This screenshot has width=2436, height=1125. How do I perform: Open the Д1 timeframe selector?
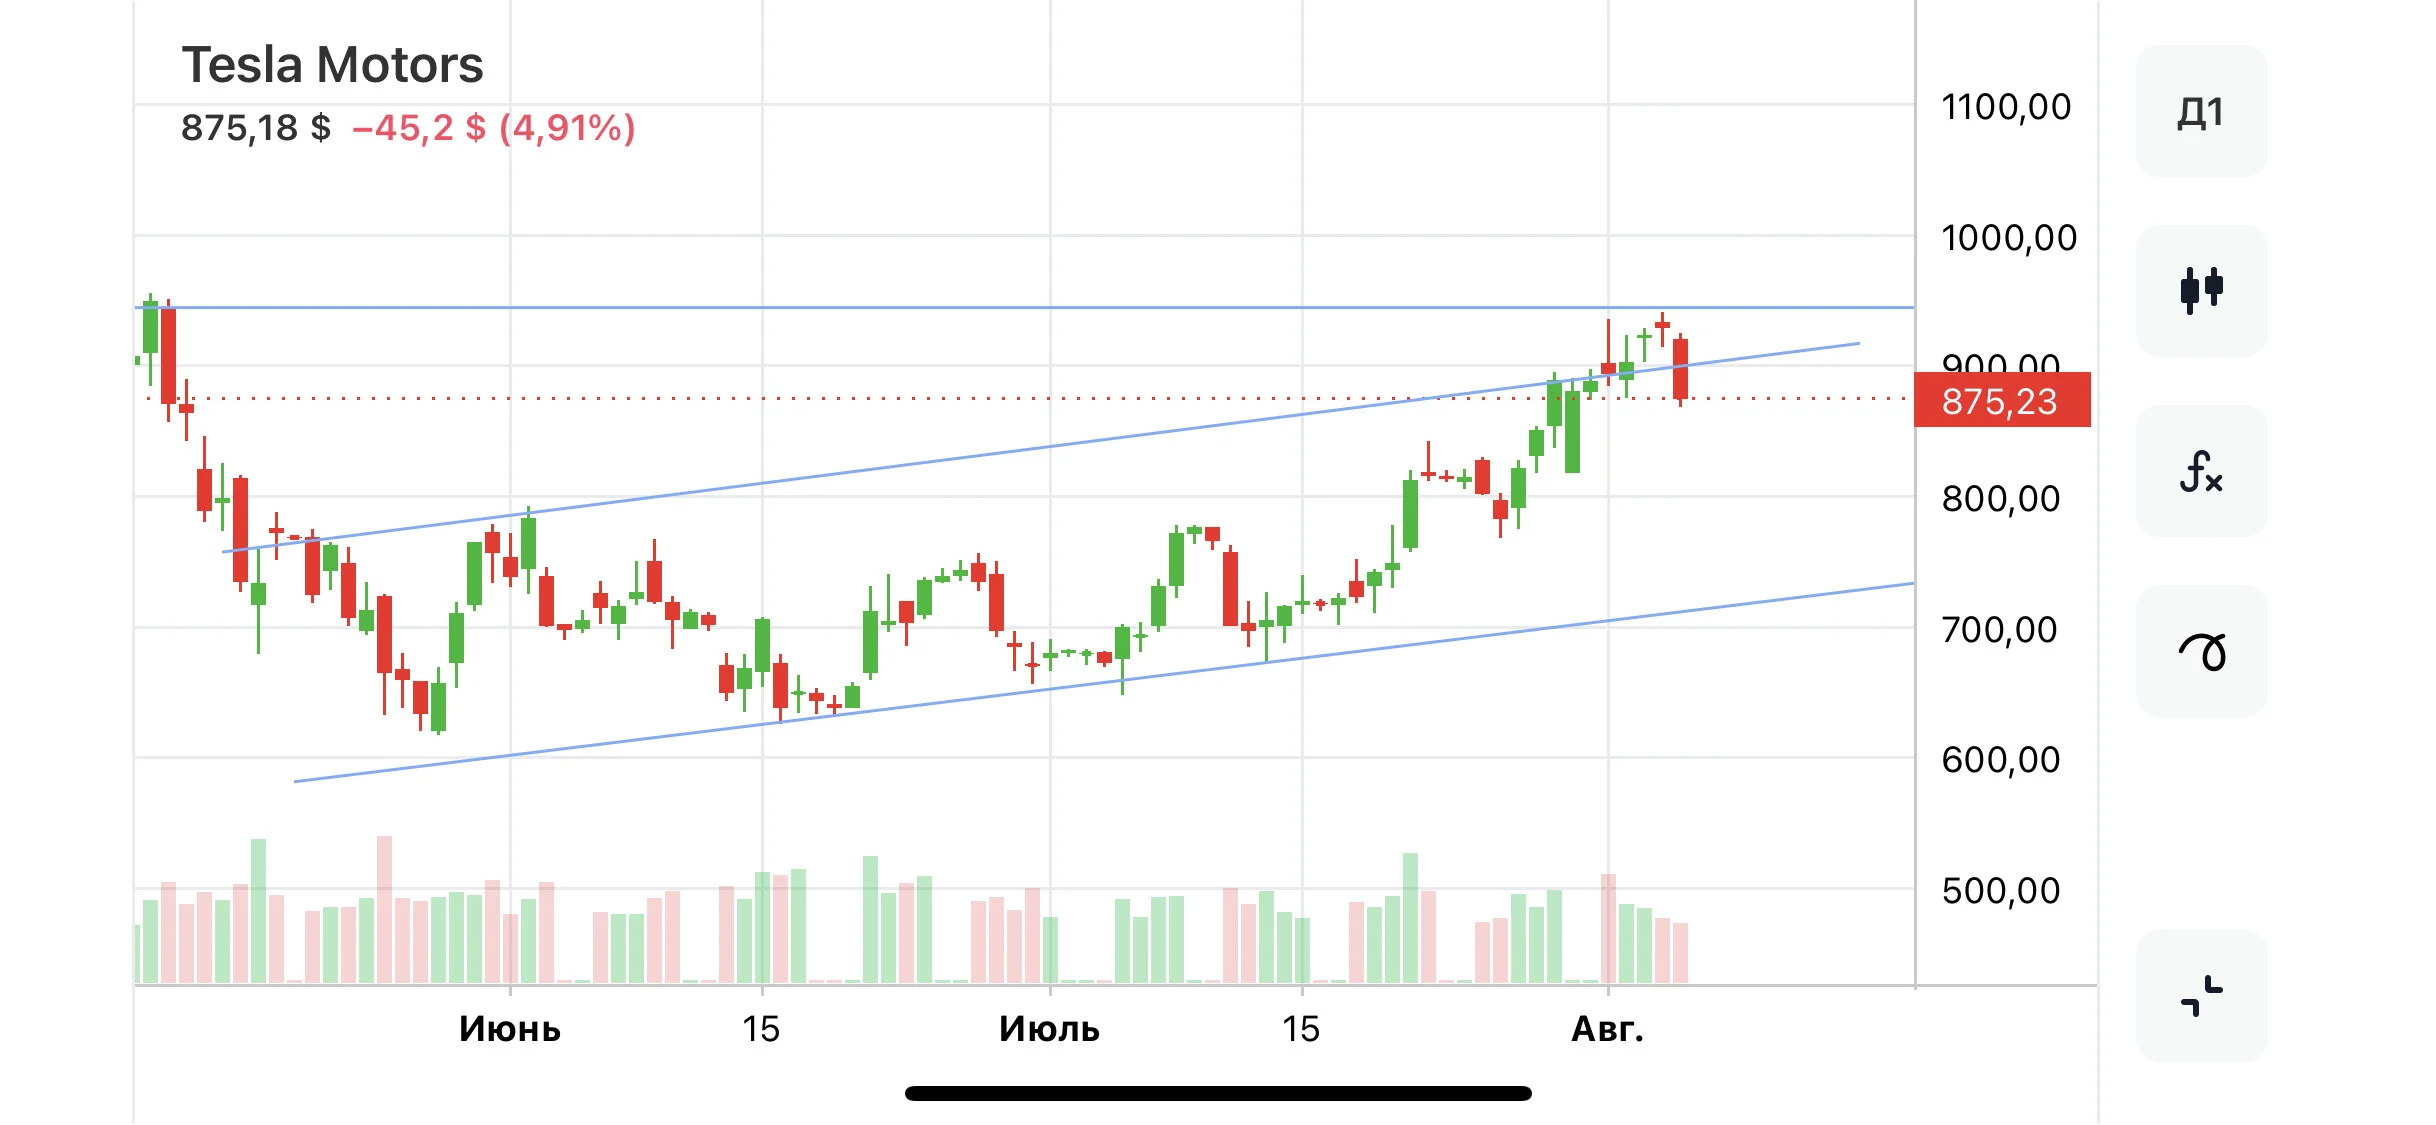click(2201, 111)
